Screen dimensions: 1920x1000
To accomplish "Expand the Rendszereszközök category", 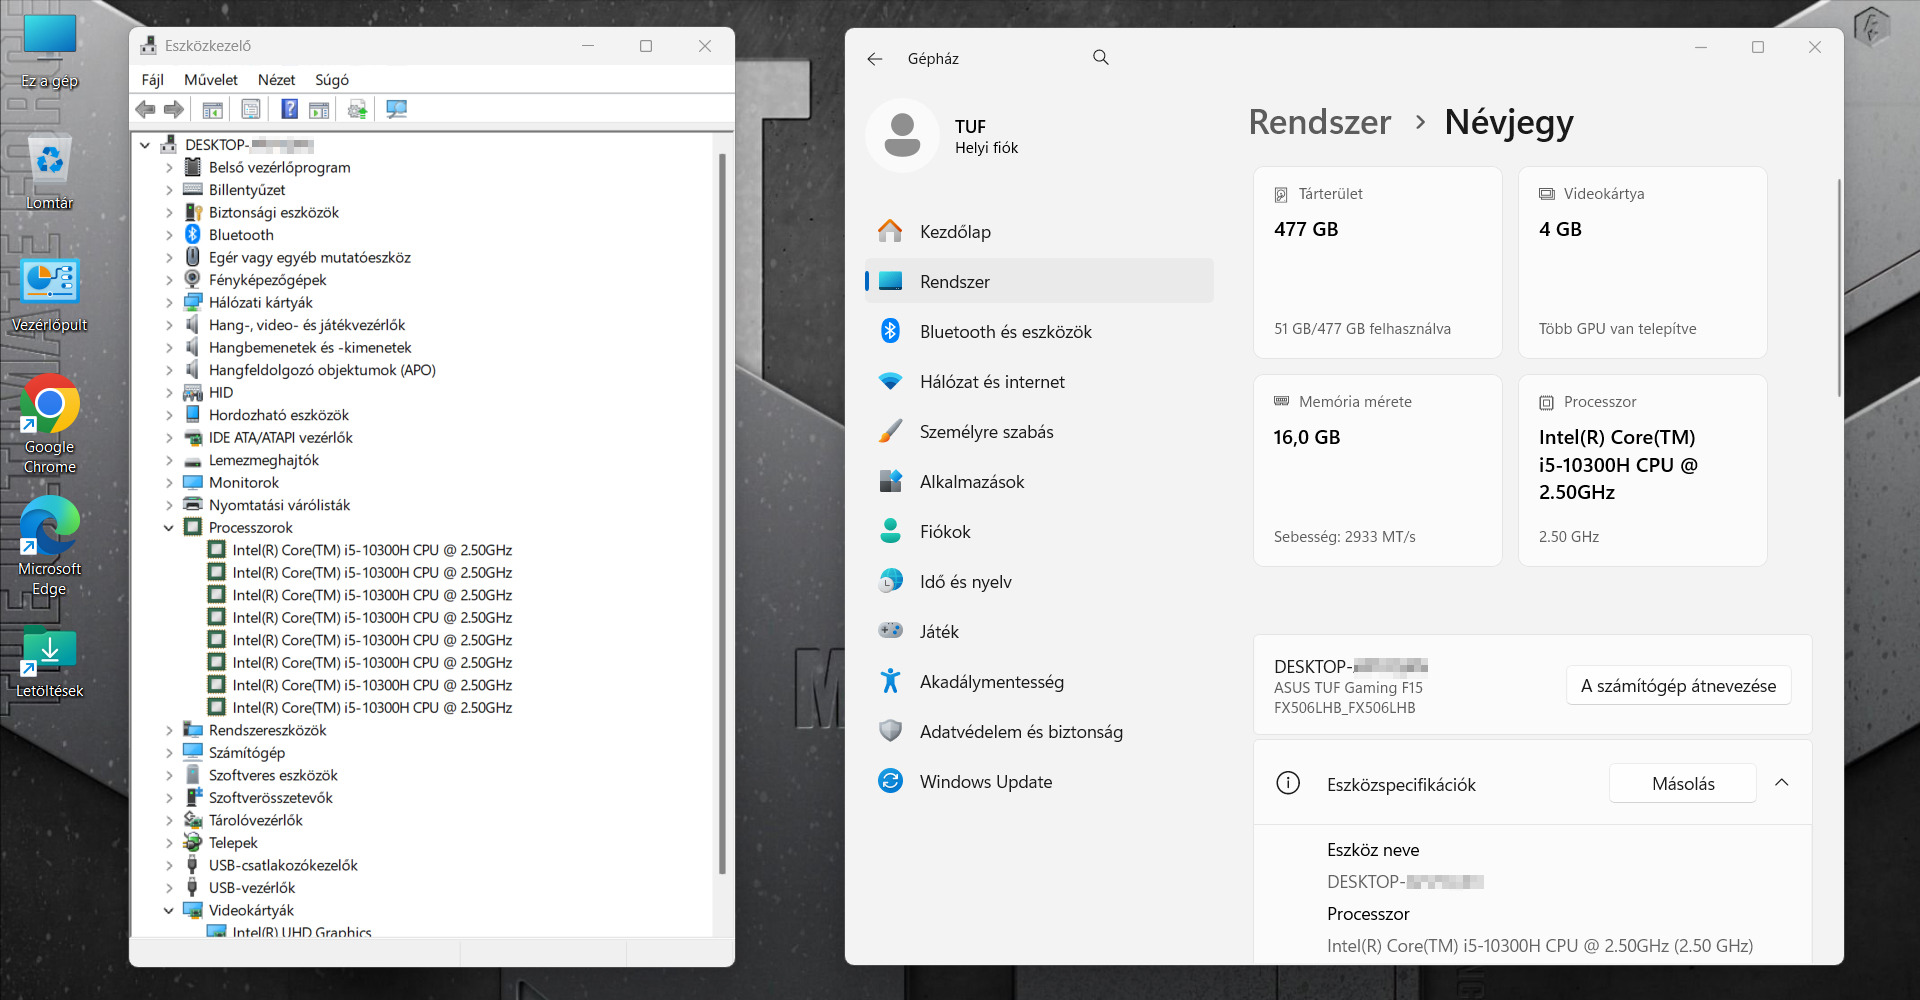I will [x=169, y=731].
